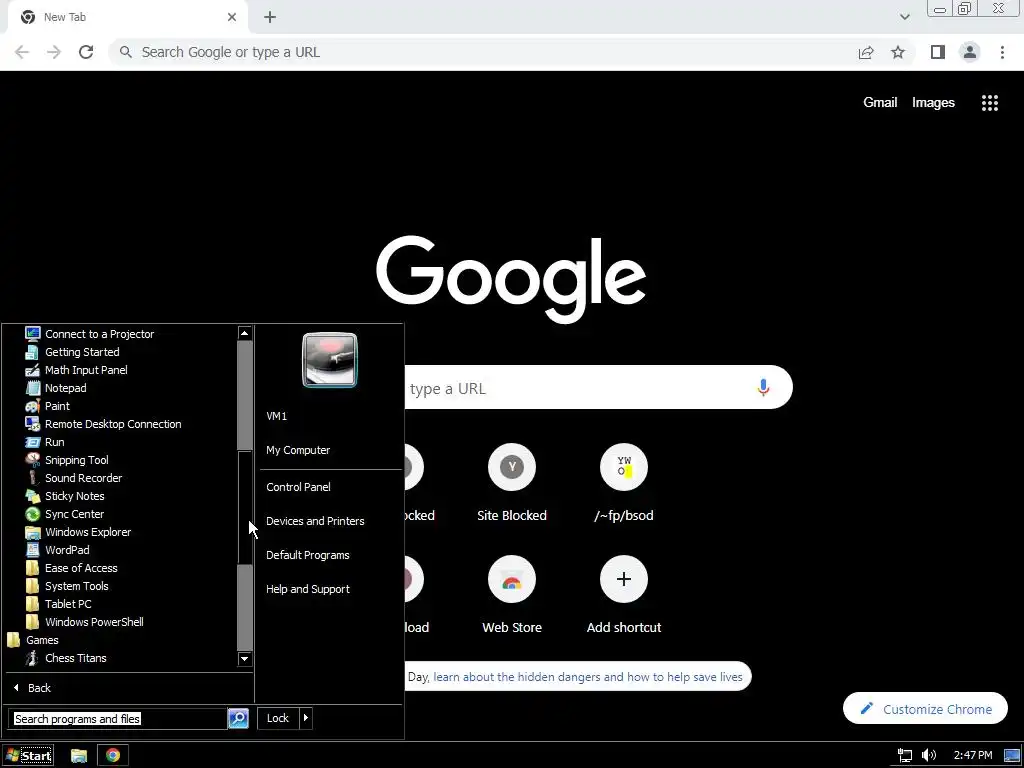Launch Chess Titans game
The image size is (1024, 768).
click(65, 658)
